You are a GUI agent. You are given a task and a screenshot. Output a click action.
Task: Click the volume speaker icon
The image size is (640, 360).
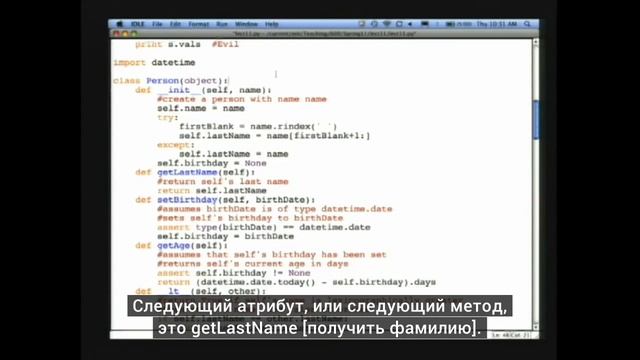tap(410, 24)
